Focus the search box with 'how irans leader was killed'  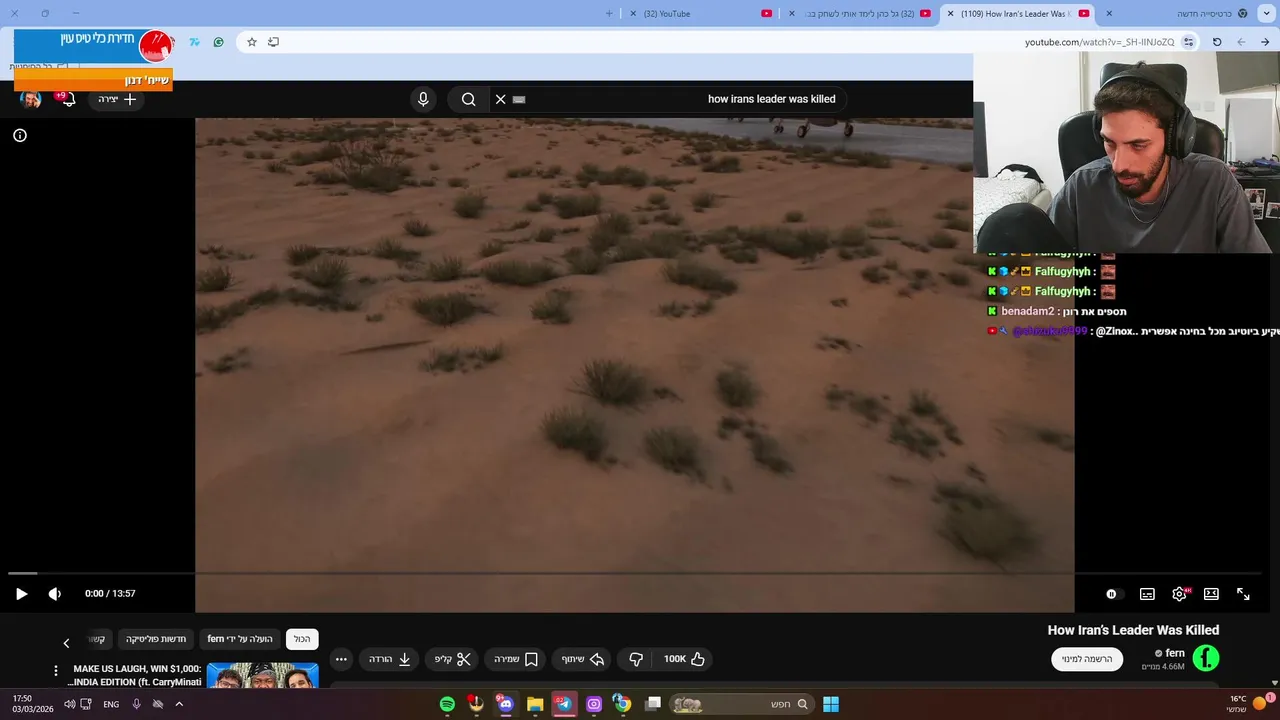point(685,99)
